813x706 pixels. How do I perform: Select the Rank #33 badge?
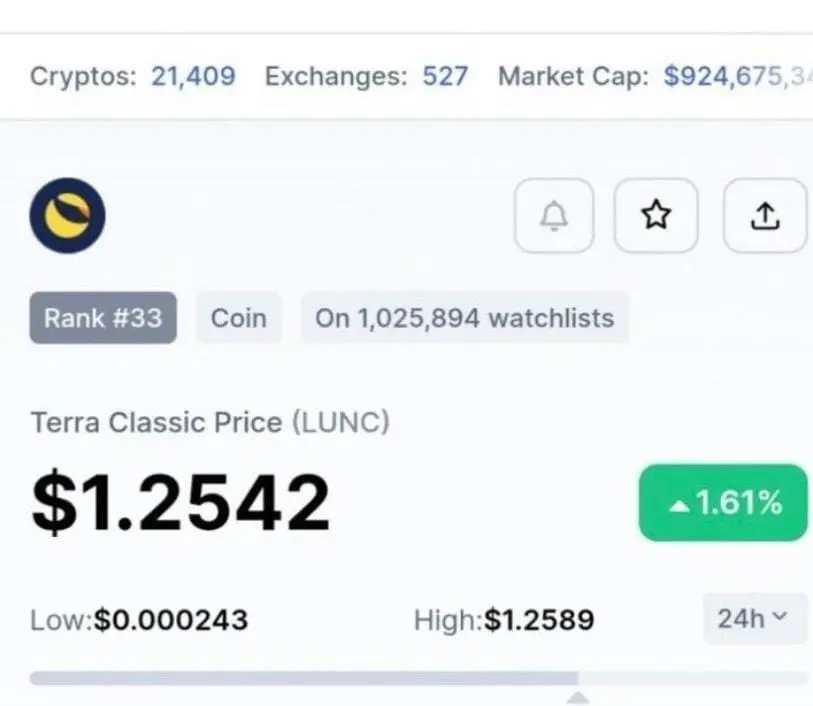pos(103,318)
